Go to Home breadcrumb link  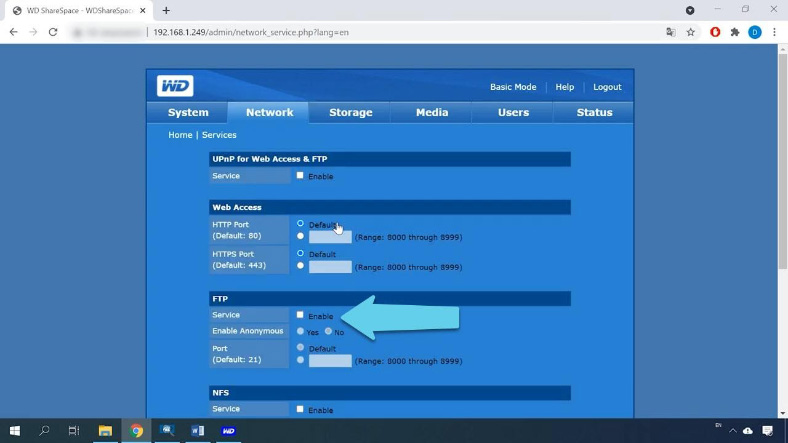click(180, 135)
